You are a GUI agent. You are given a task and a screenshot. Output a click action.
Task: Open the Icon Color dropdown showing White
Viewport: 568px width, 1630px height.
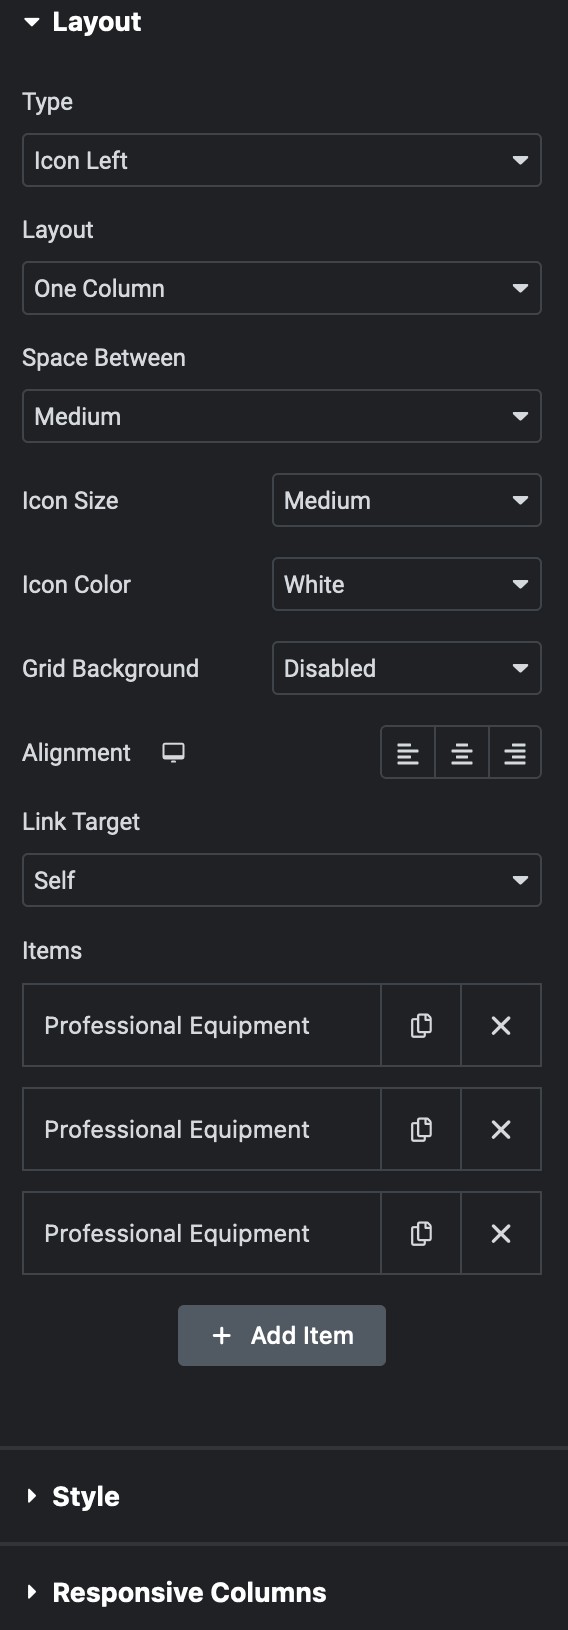(x=407, y=584)
